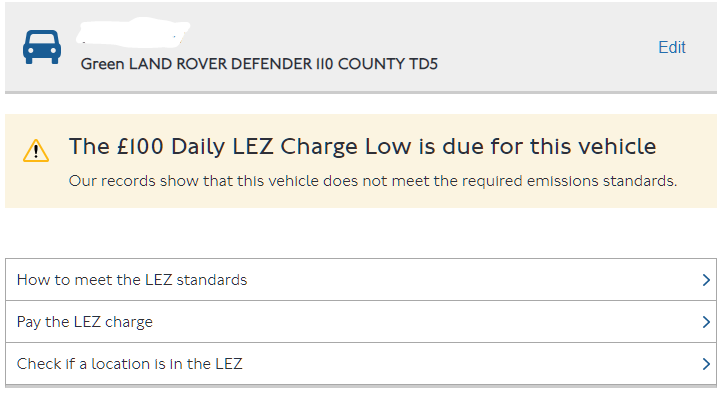
Task: Open How to meet the LEZ standards
Action: tap(361, 280)
